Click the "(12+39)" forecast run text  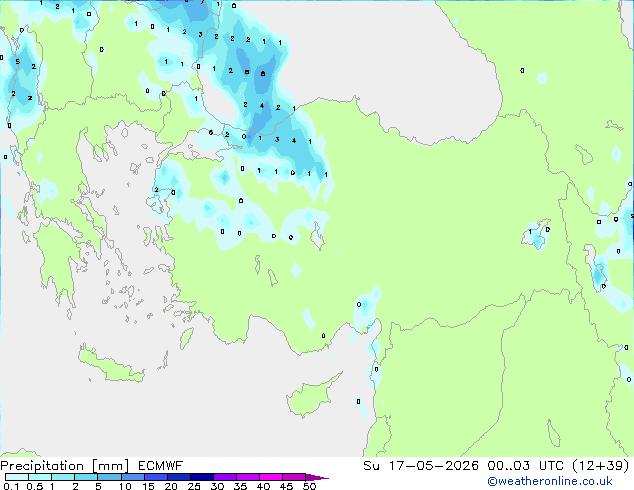pyautogui.click(x=601, y=465)
